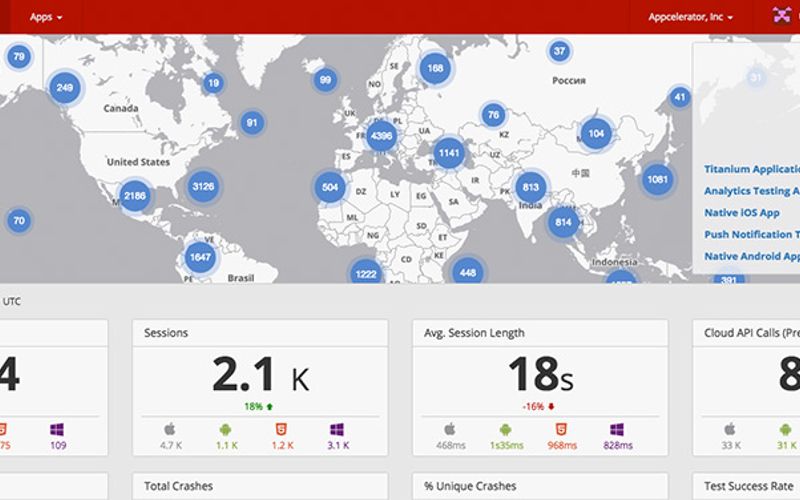Click the 3126 cluster on the map
The width and height of the screenshot is (800, 500).
[203, 186]
